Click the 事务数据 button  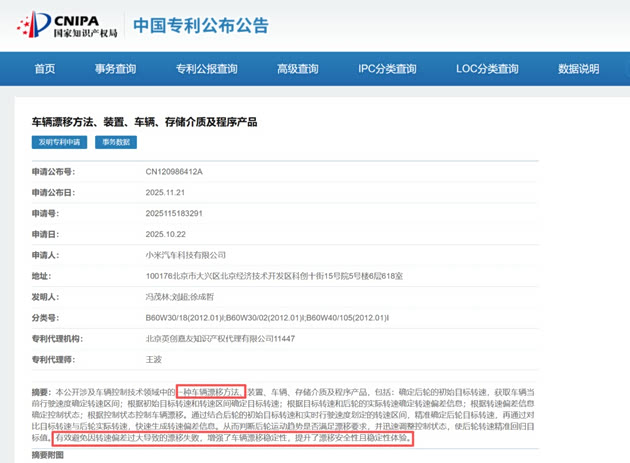(x=113, y=142)
